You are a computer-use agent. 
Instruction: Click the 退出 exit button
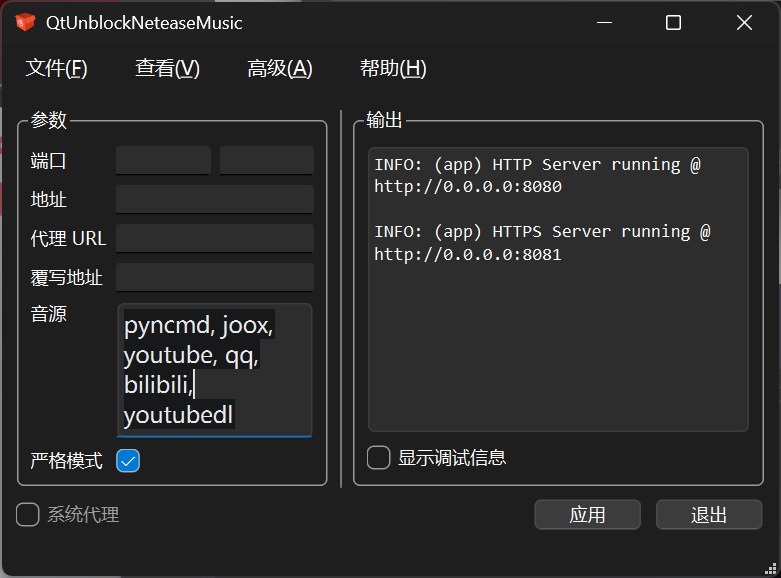(709, 515)
